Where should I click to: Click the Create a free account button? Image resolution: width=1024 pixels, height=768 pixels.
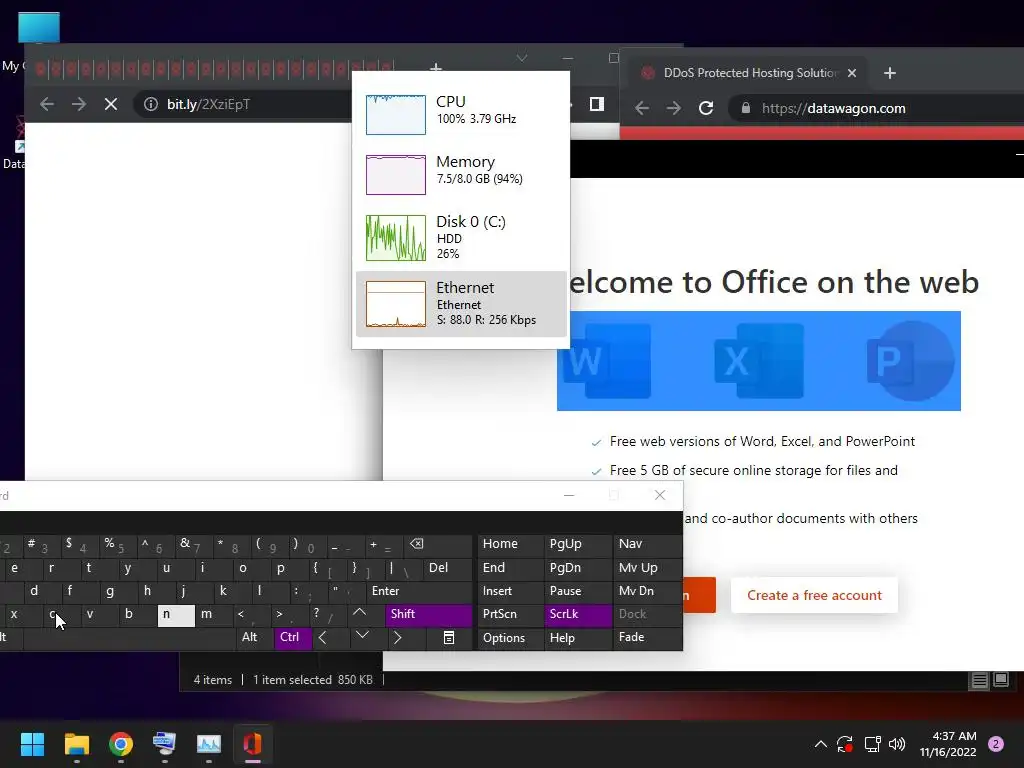point(814,595)
